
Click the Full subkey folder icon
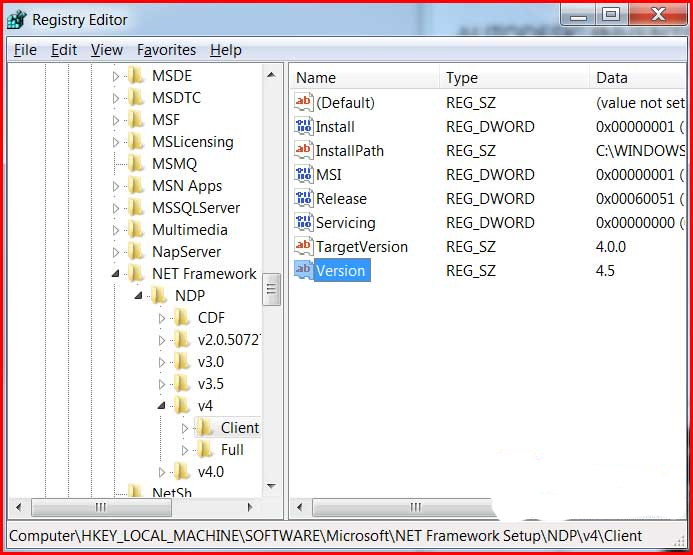click(205, 449)
